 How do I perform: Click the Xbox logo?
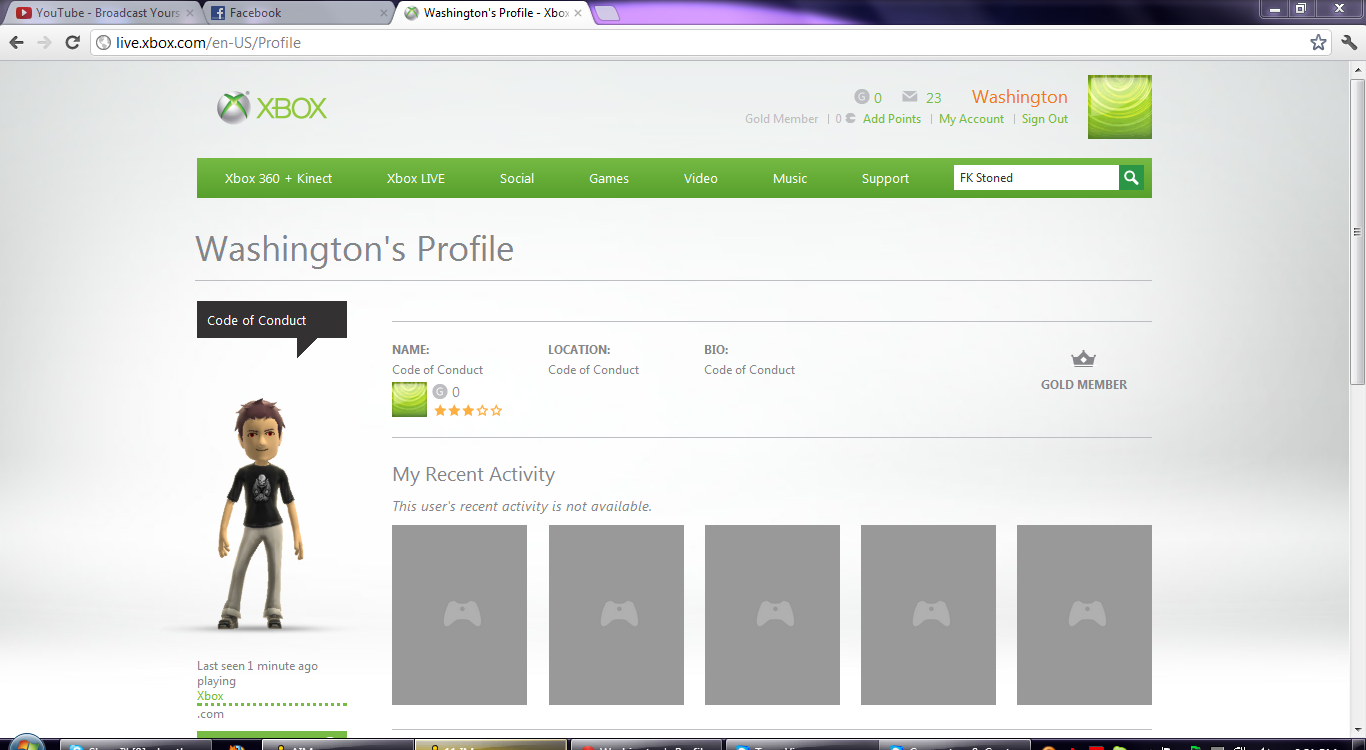[x=272, y=108]
